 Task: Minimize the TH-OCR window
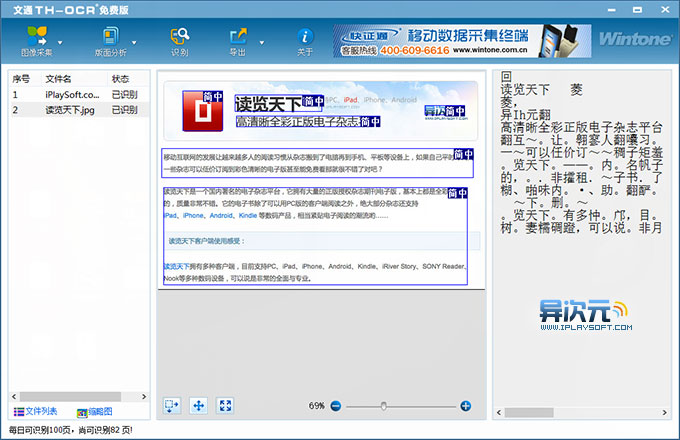point(612,10)
